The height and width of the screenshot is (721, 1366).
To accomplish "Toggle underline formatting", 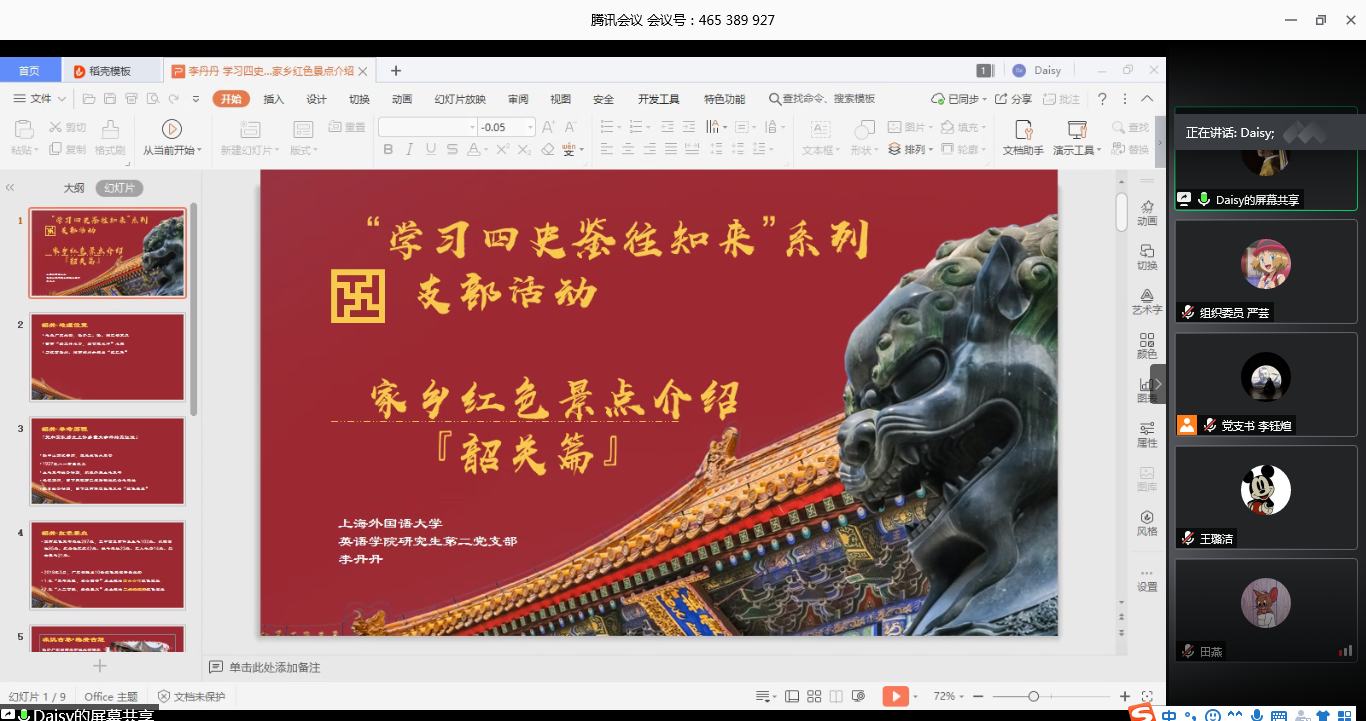I will 430,150.
